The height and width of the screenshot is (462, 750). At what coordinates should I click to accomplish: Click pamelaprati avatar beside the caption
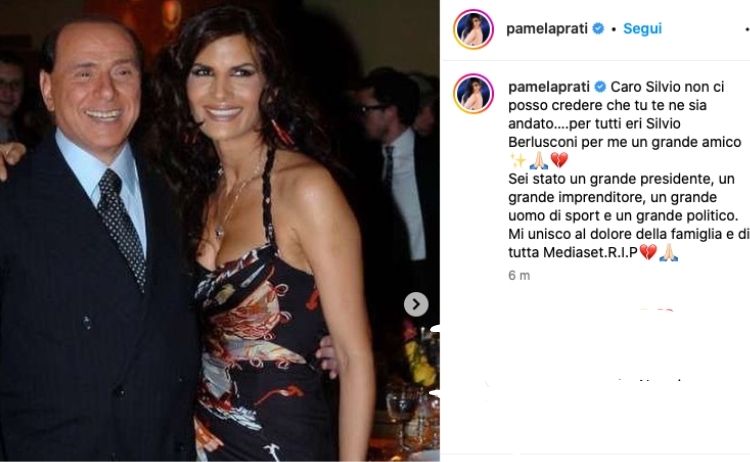tap(473, 93)
